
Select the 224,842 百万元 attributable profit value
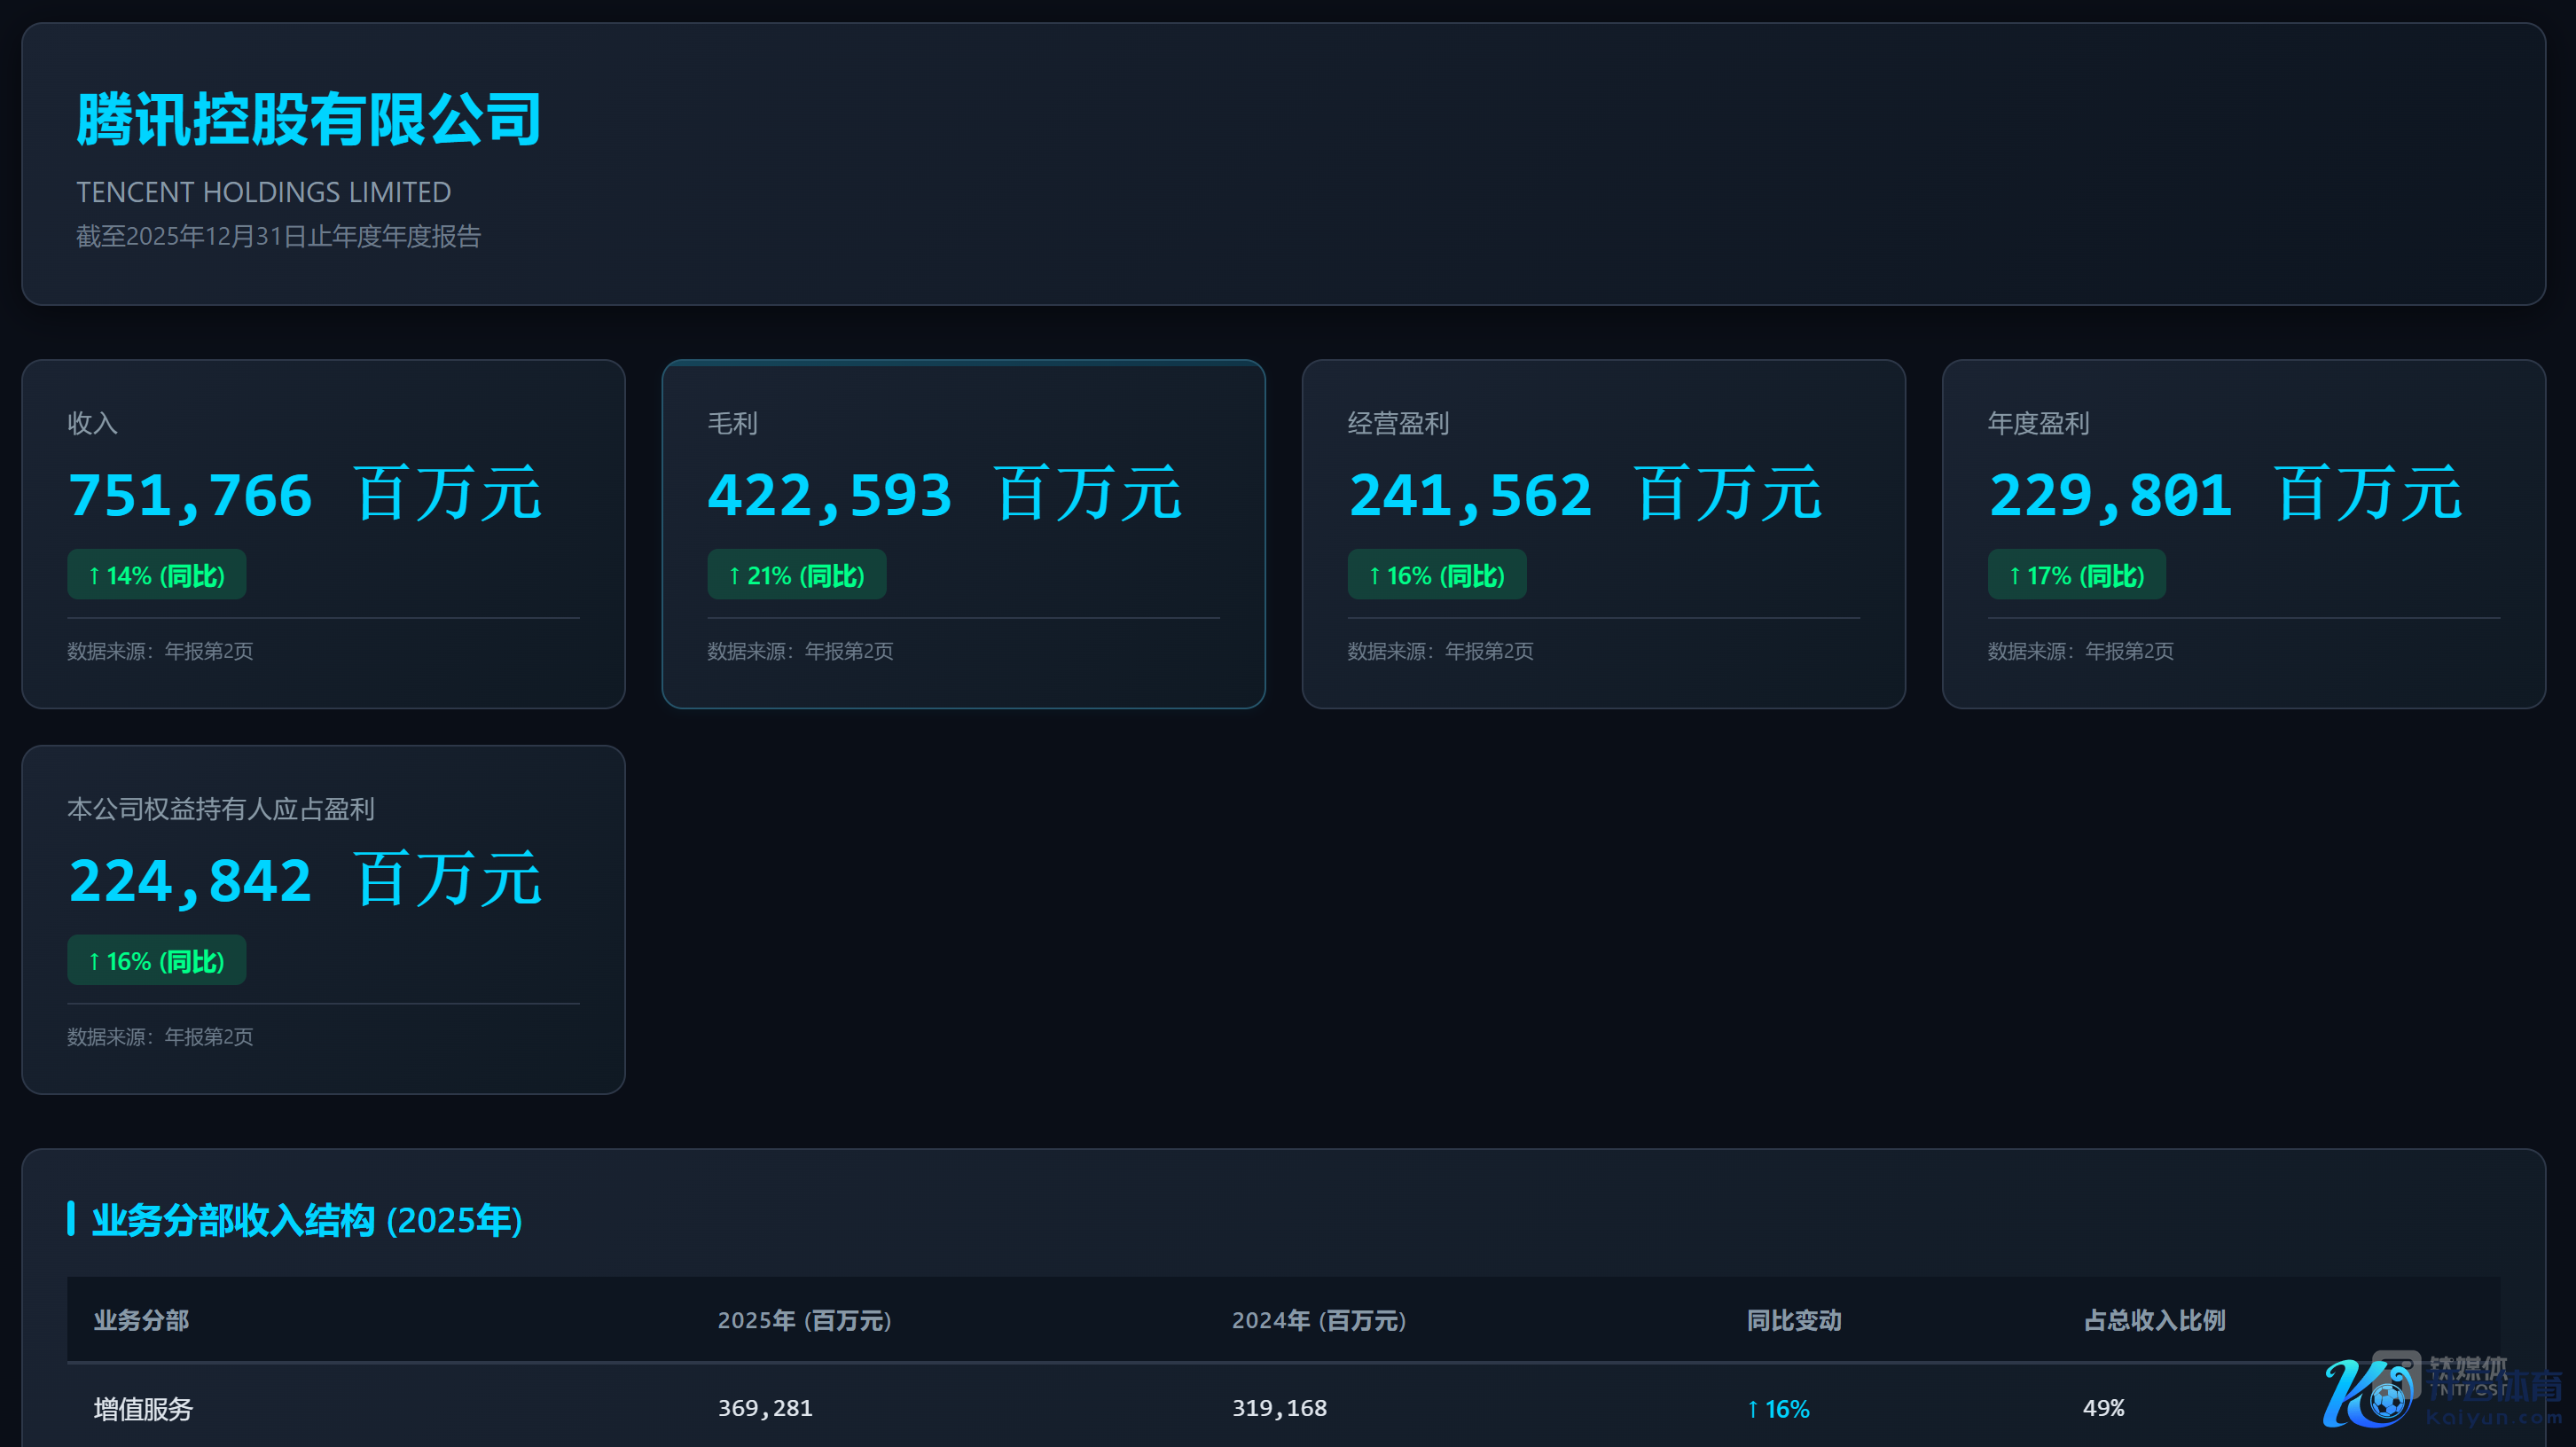pyautogui.click(x=305, y=880)
